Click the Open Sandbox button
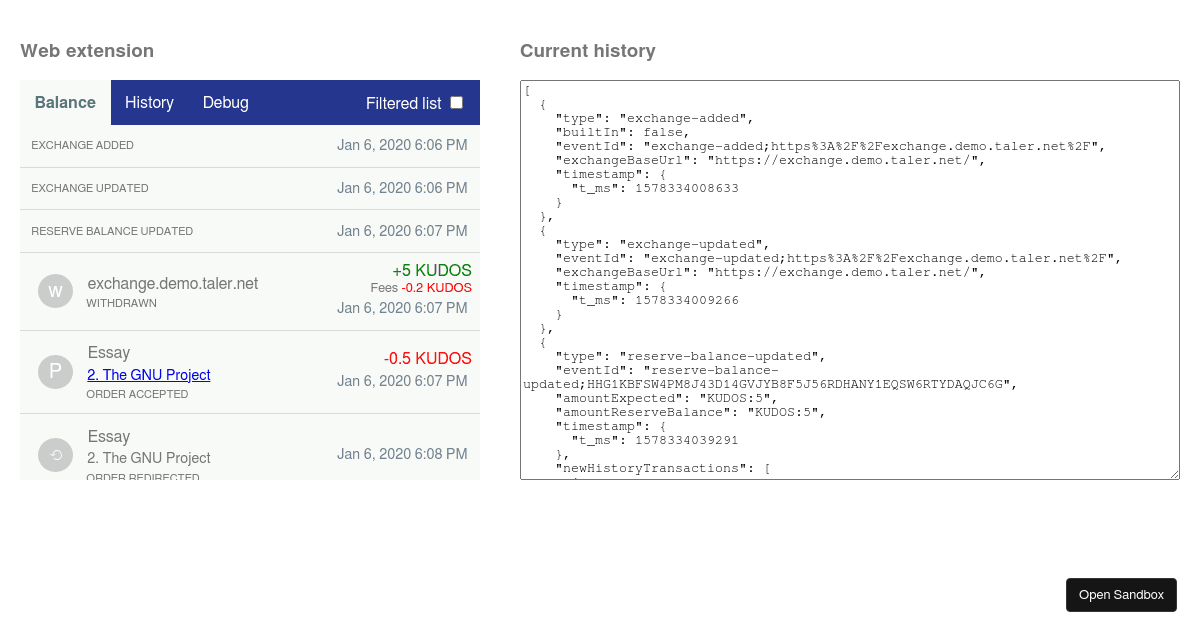1200x630 pixels. pyautogui.click(x=1121, y=594)
